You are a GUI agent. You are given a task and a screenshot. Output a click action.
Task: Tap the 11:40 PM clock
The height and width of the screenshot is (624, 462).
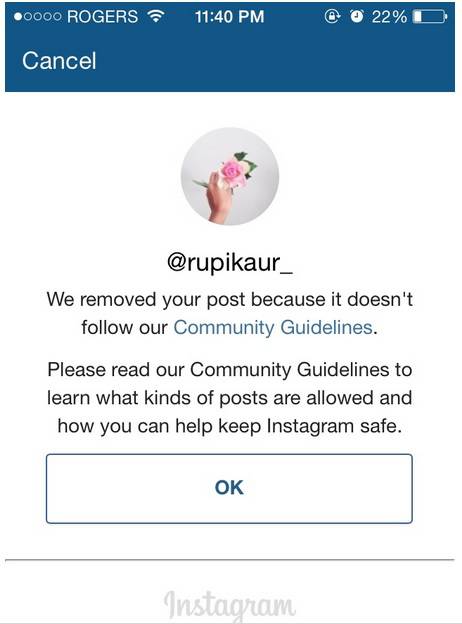230,17
